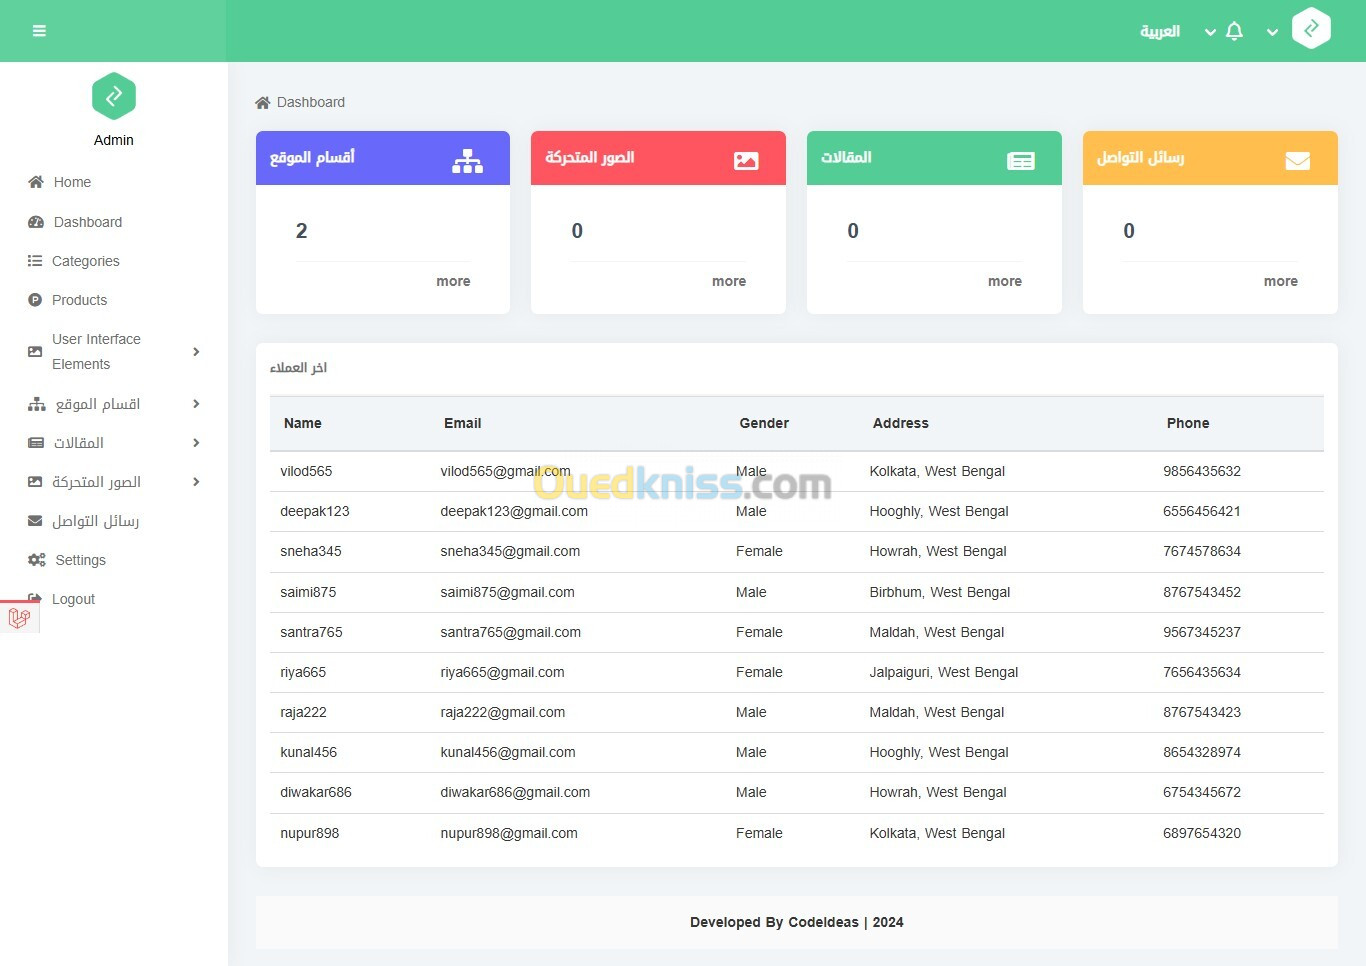Image resolution: width=1366 pixels, height=966 pixels.
Task: Click Developed By CodeIdeas footer text
Action: click(797, 922)
